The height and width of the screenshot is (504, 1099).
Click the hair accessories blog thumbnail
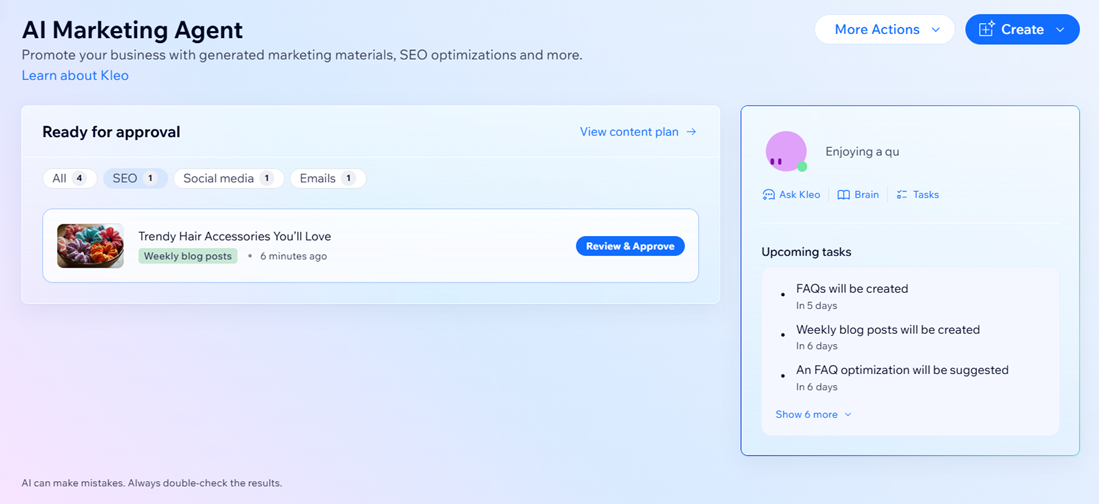tap(90, 245)
